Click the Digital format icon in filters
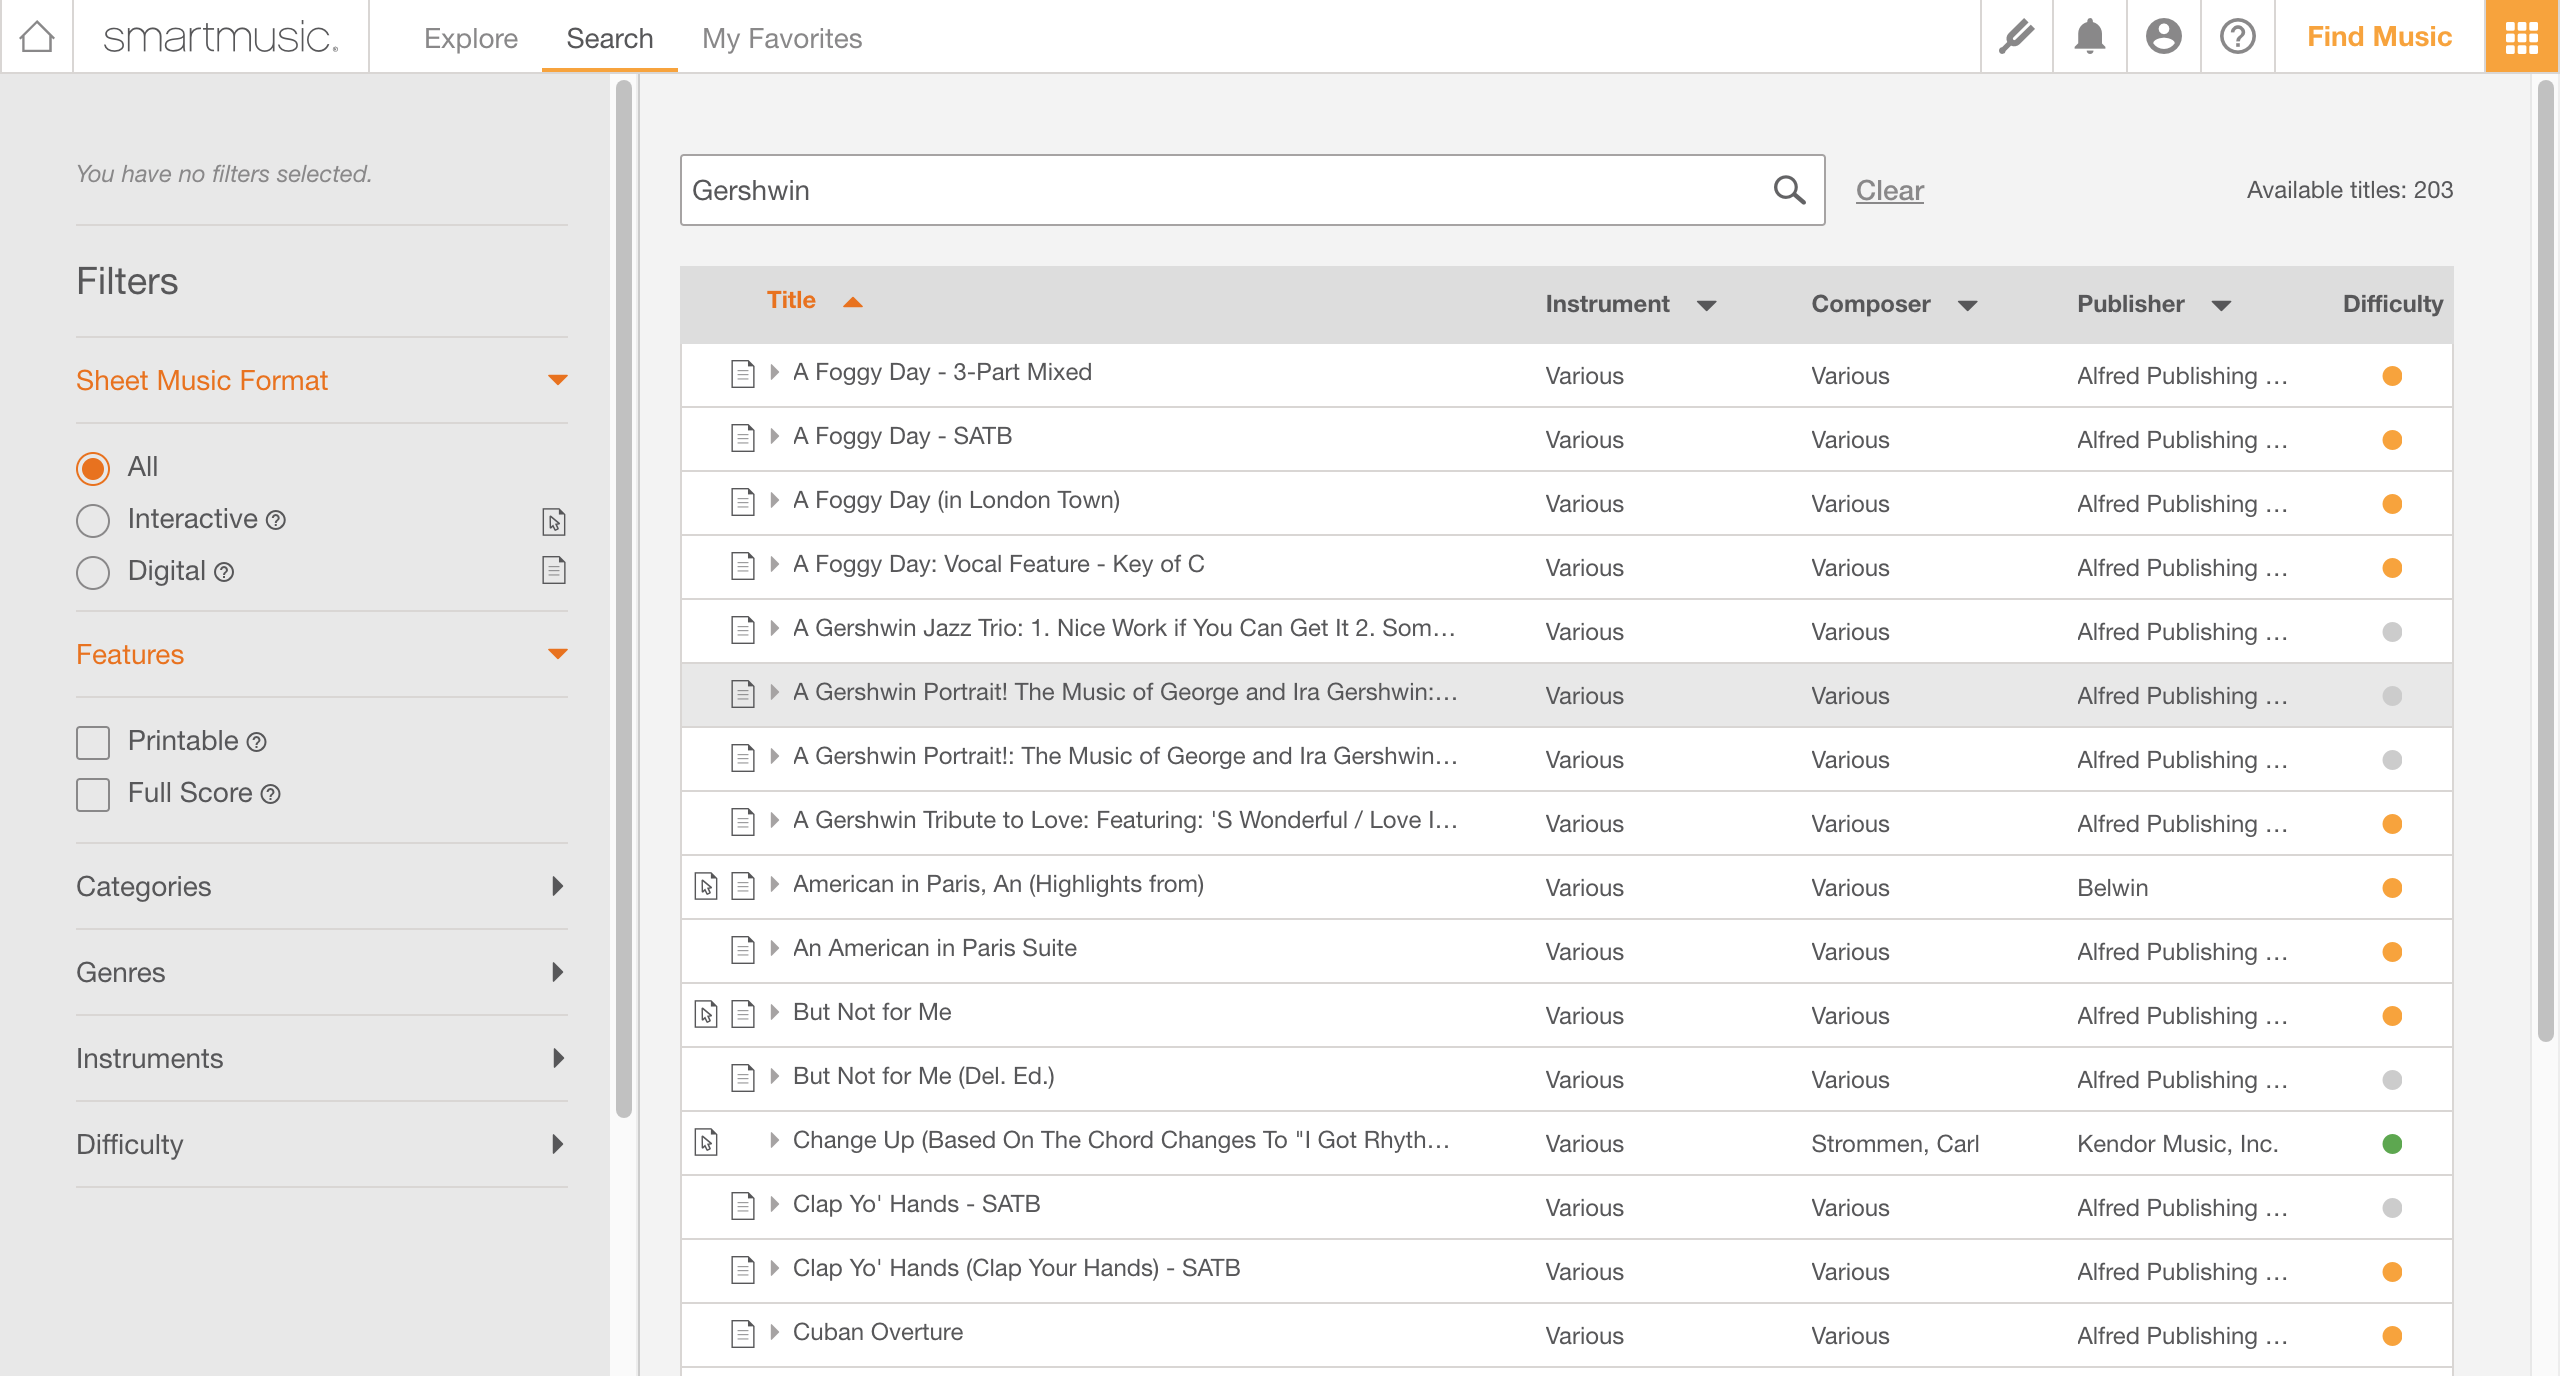 coord(554,570)
